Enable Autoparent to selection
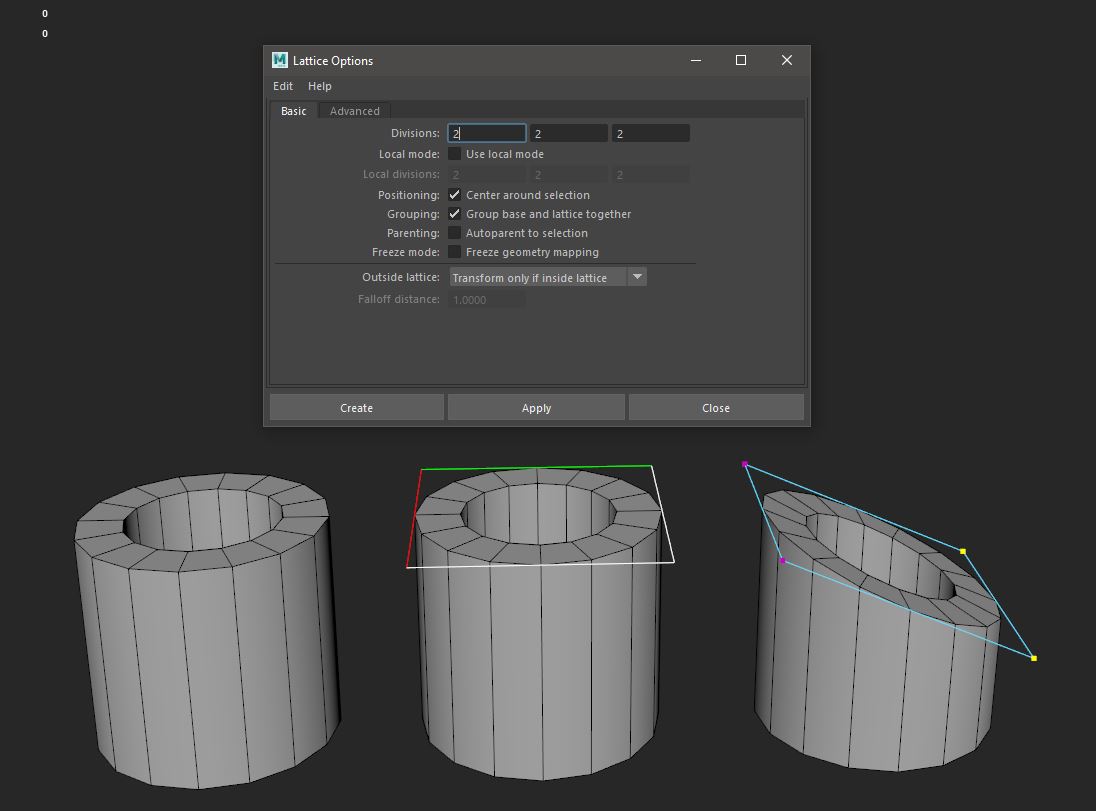This screenshot has width=1096, height=811. point(455,232)
